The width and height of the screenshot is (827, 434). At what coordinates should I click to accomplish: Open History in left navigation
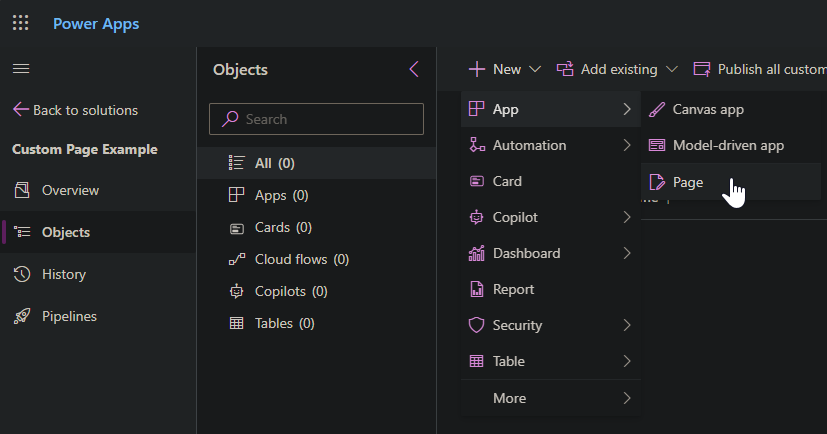pos(98,274)
